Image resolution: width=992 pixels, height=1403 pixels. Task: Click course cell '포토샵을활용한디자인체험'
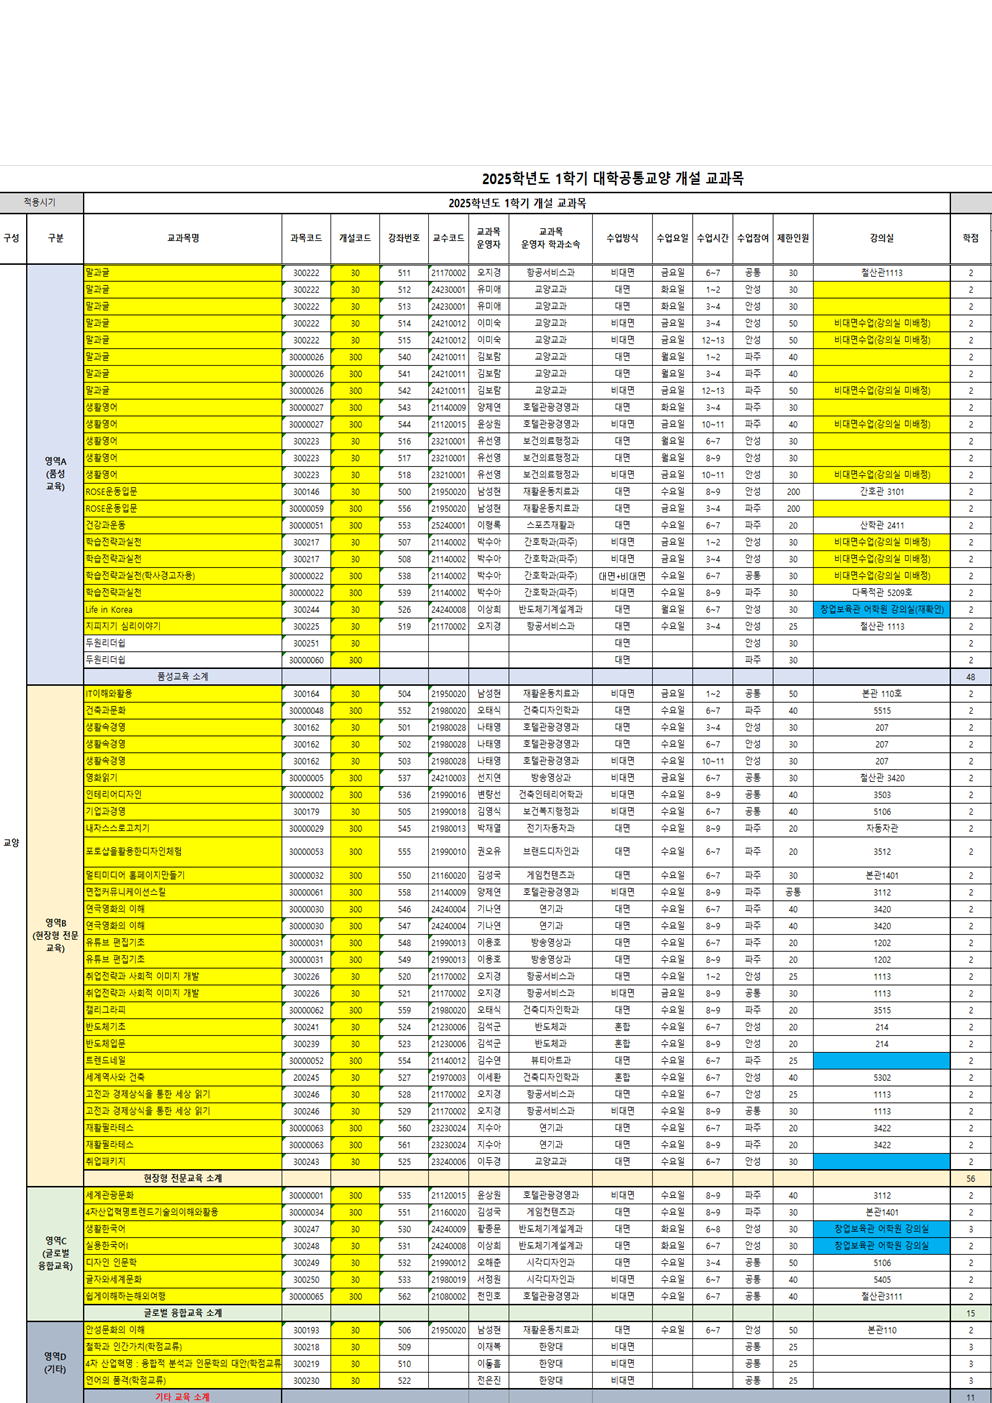click(183, 852)
